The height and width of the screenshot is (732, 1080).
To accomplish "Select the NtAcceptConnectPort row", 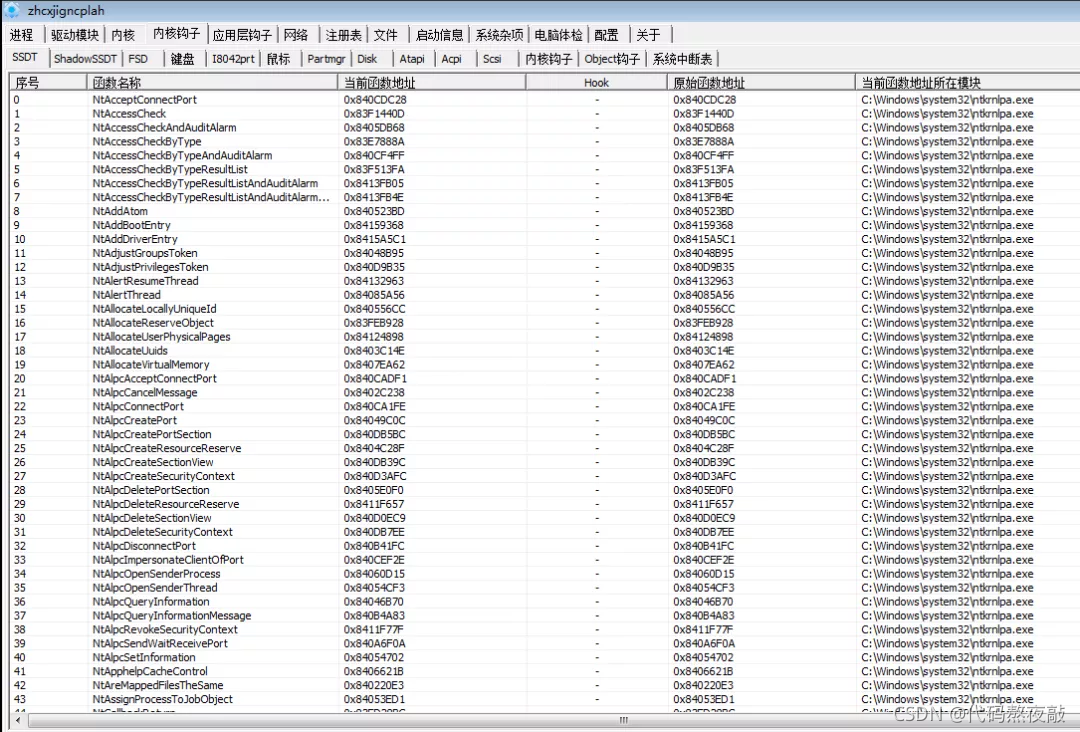I will point(546,100).
